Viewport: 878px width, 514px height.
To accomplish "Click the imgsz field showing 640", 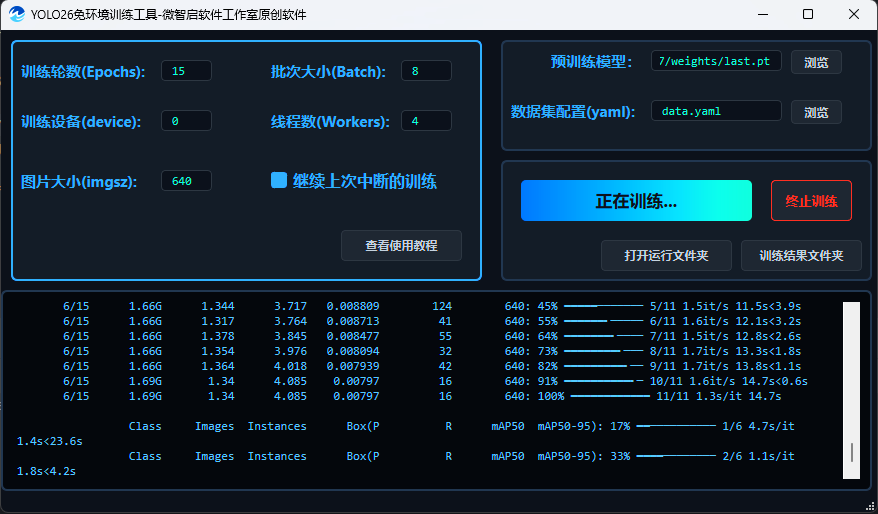I will (x=186, y=180).
